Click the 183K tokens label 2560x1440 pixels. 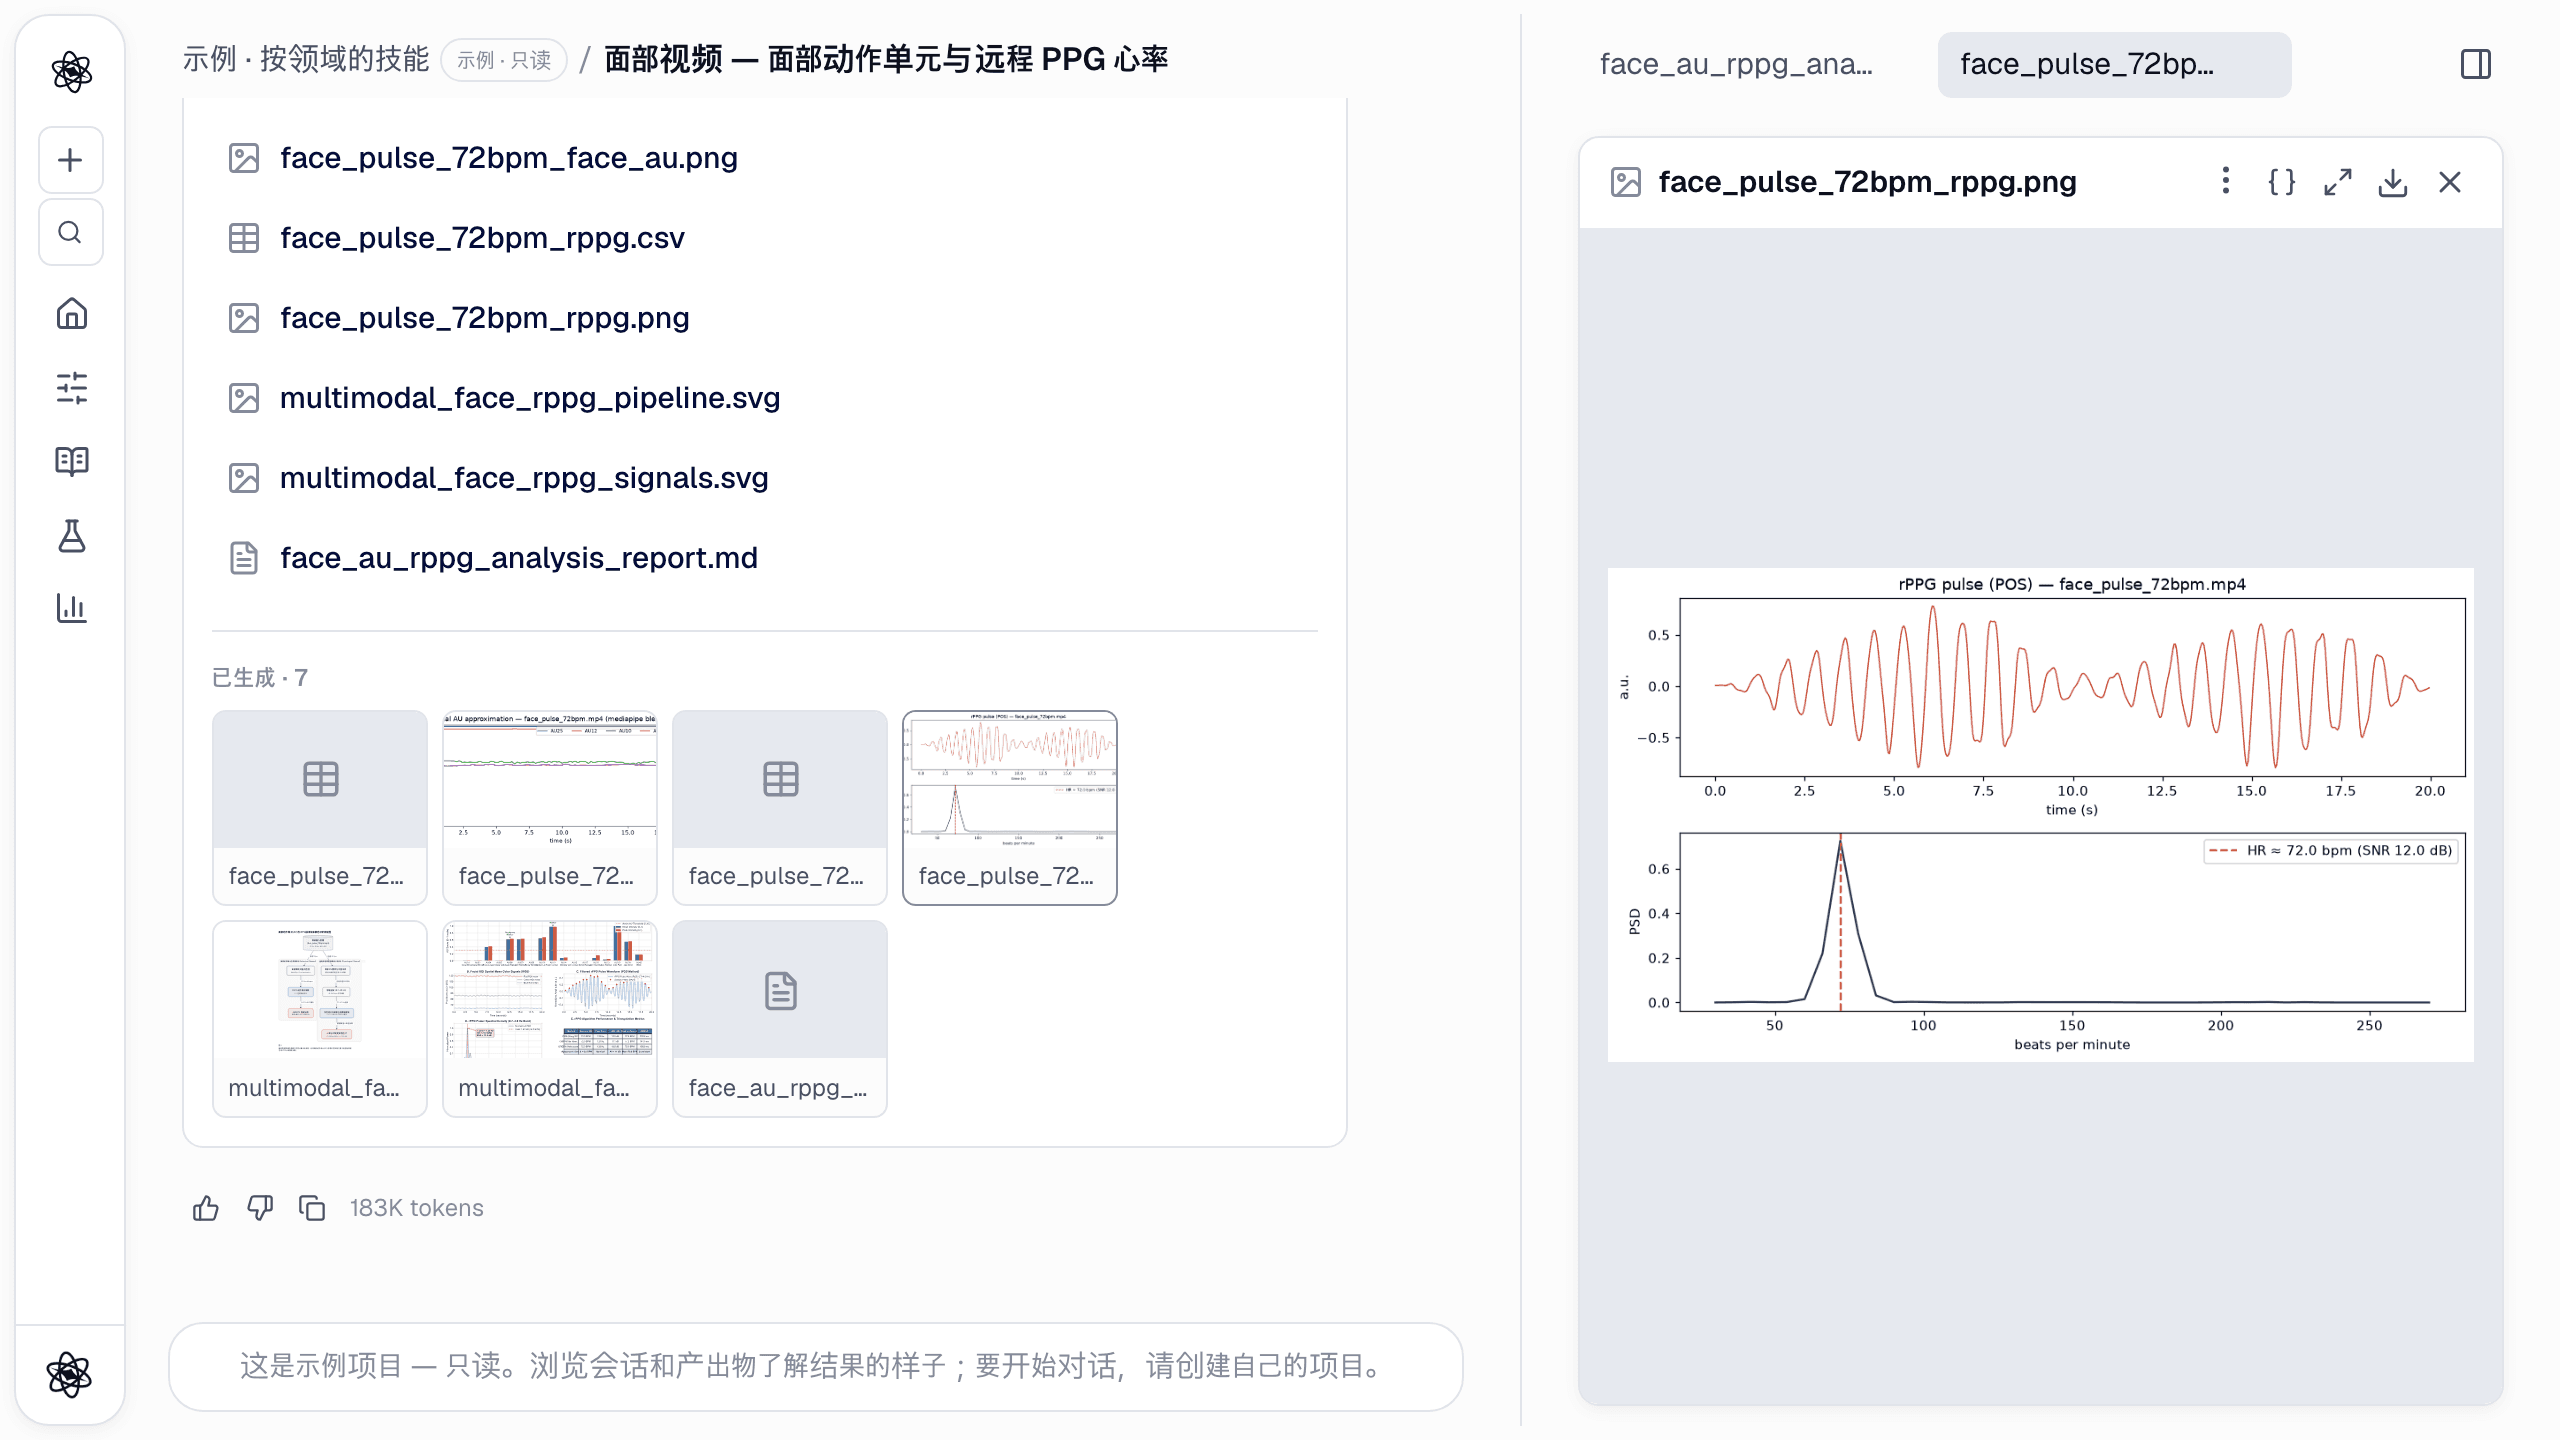(x=416, y=1208)
